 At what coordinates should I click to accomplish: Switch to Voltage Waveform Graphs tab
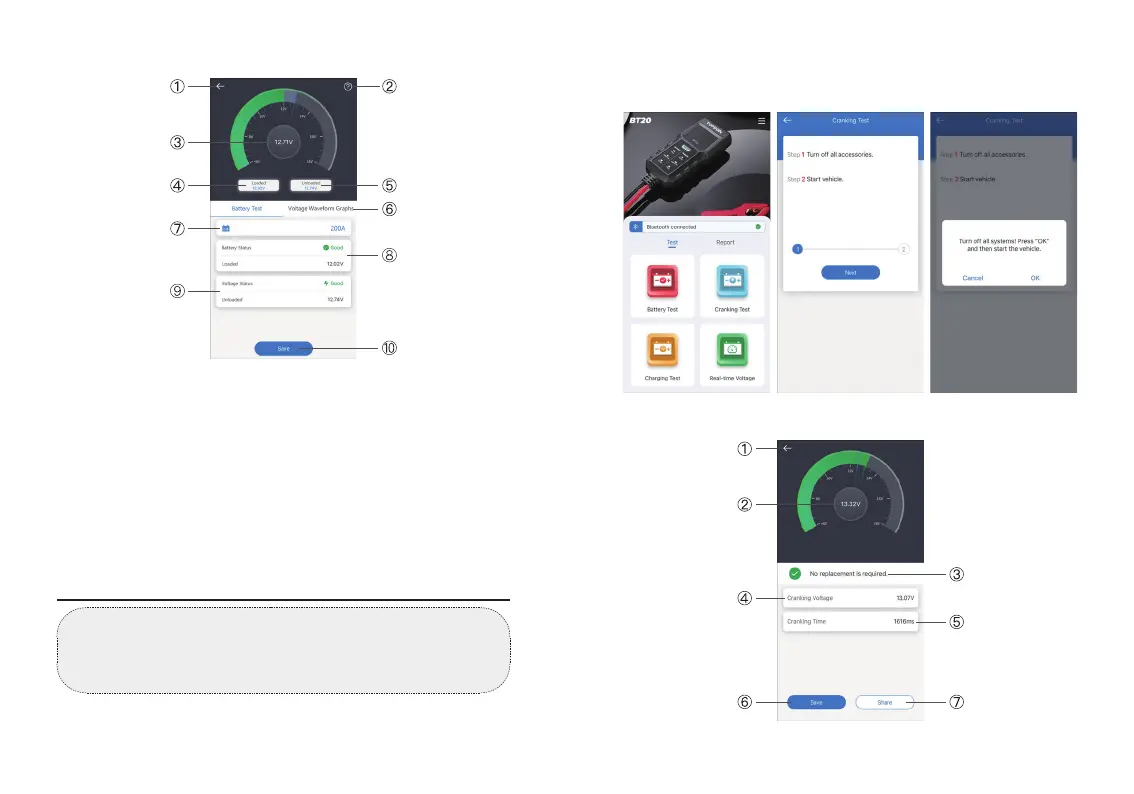coord(320,208)
